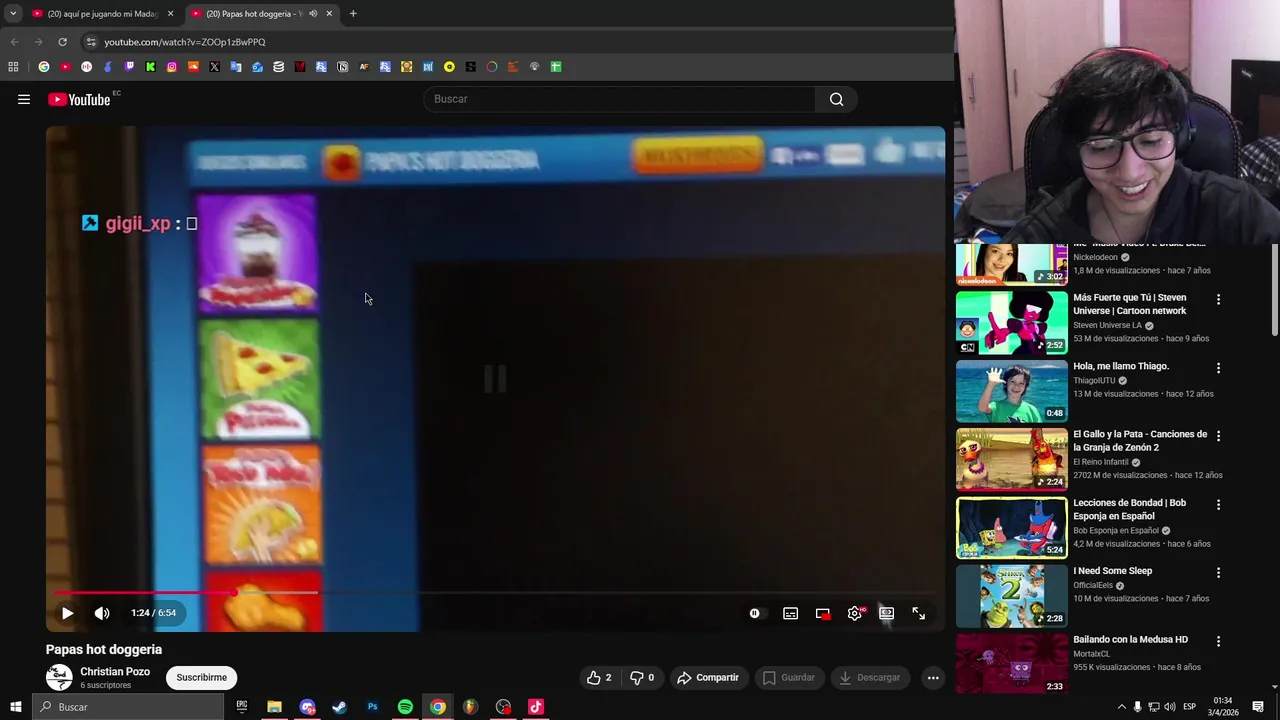Open the taskbar volume icon
Image resolution: width=1280 pixels, height=720 pixels.
point(1170,707)
